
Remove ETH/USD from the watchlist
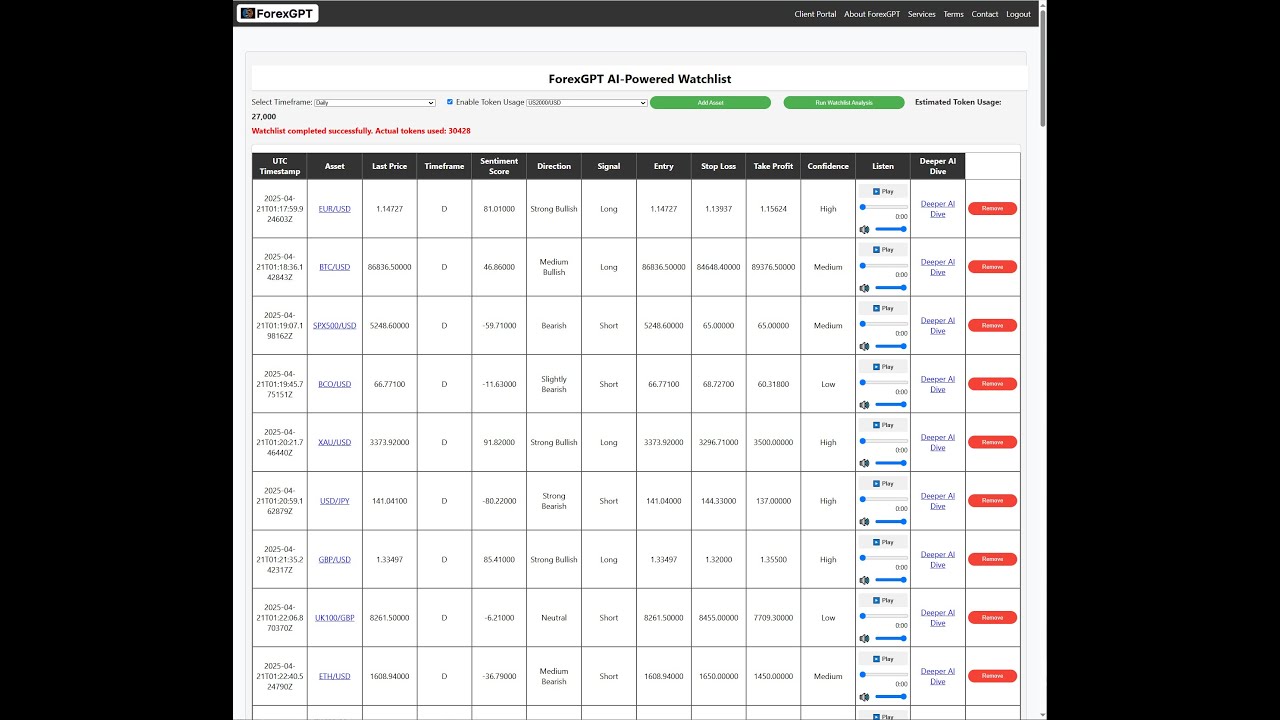[x=992, y=676]
